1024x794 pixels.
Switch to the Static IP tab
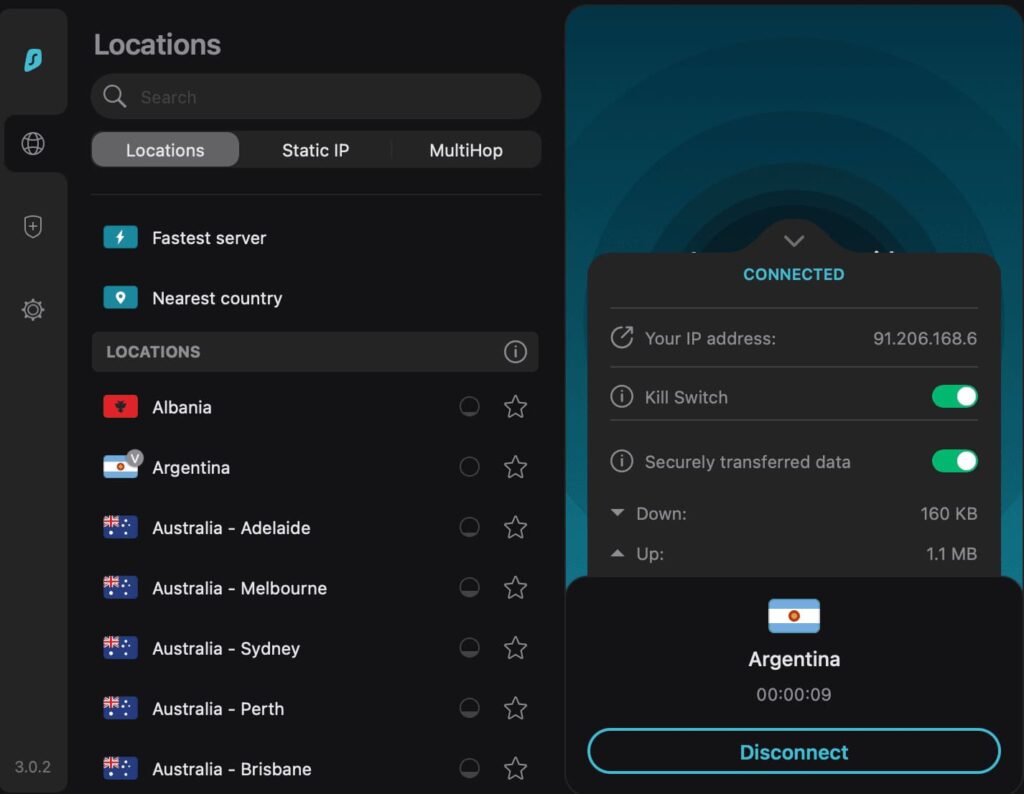(x=315, y=150)
